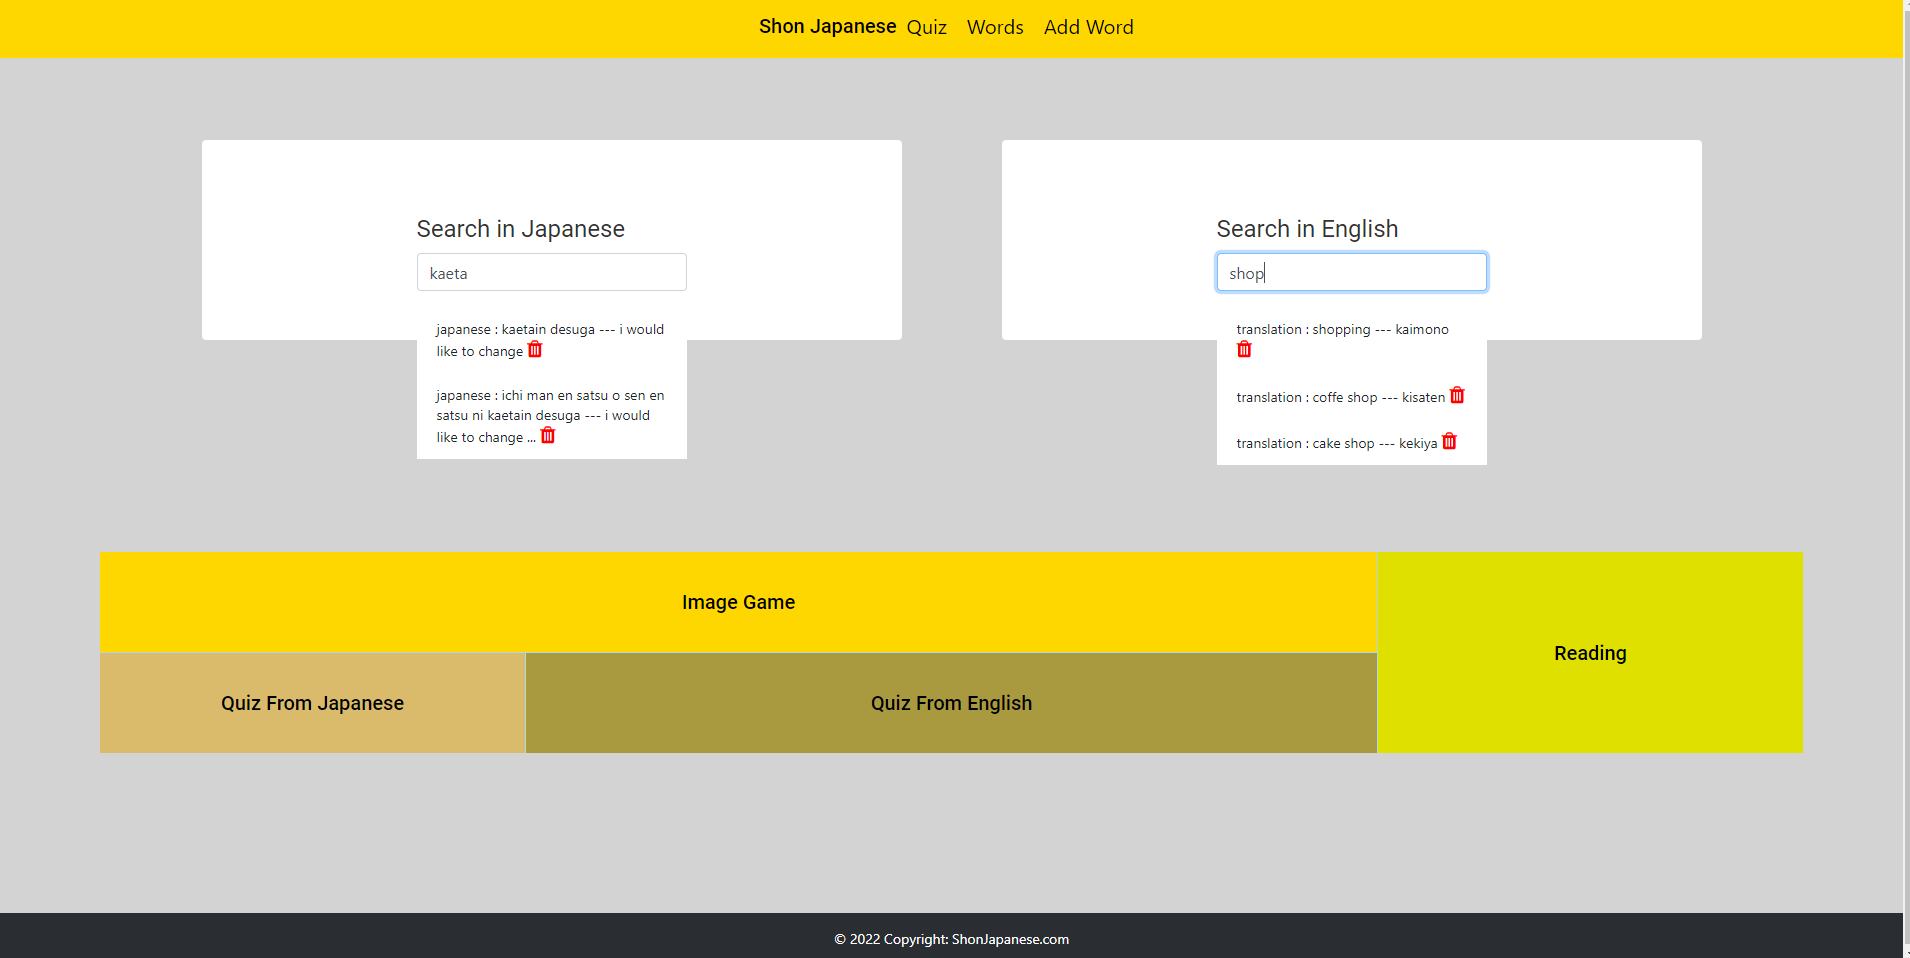This screenshot has width=1910, height=958.
Task: Focus the Search in Japanese input
Action: pyautogui.click(x=551, y=272)
